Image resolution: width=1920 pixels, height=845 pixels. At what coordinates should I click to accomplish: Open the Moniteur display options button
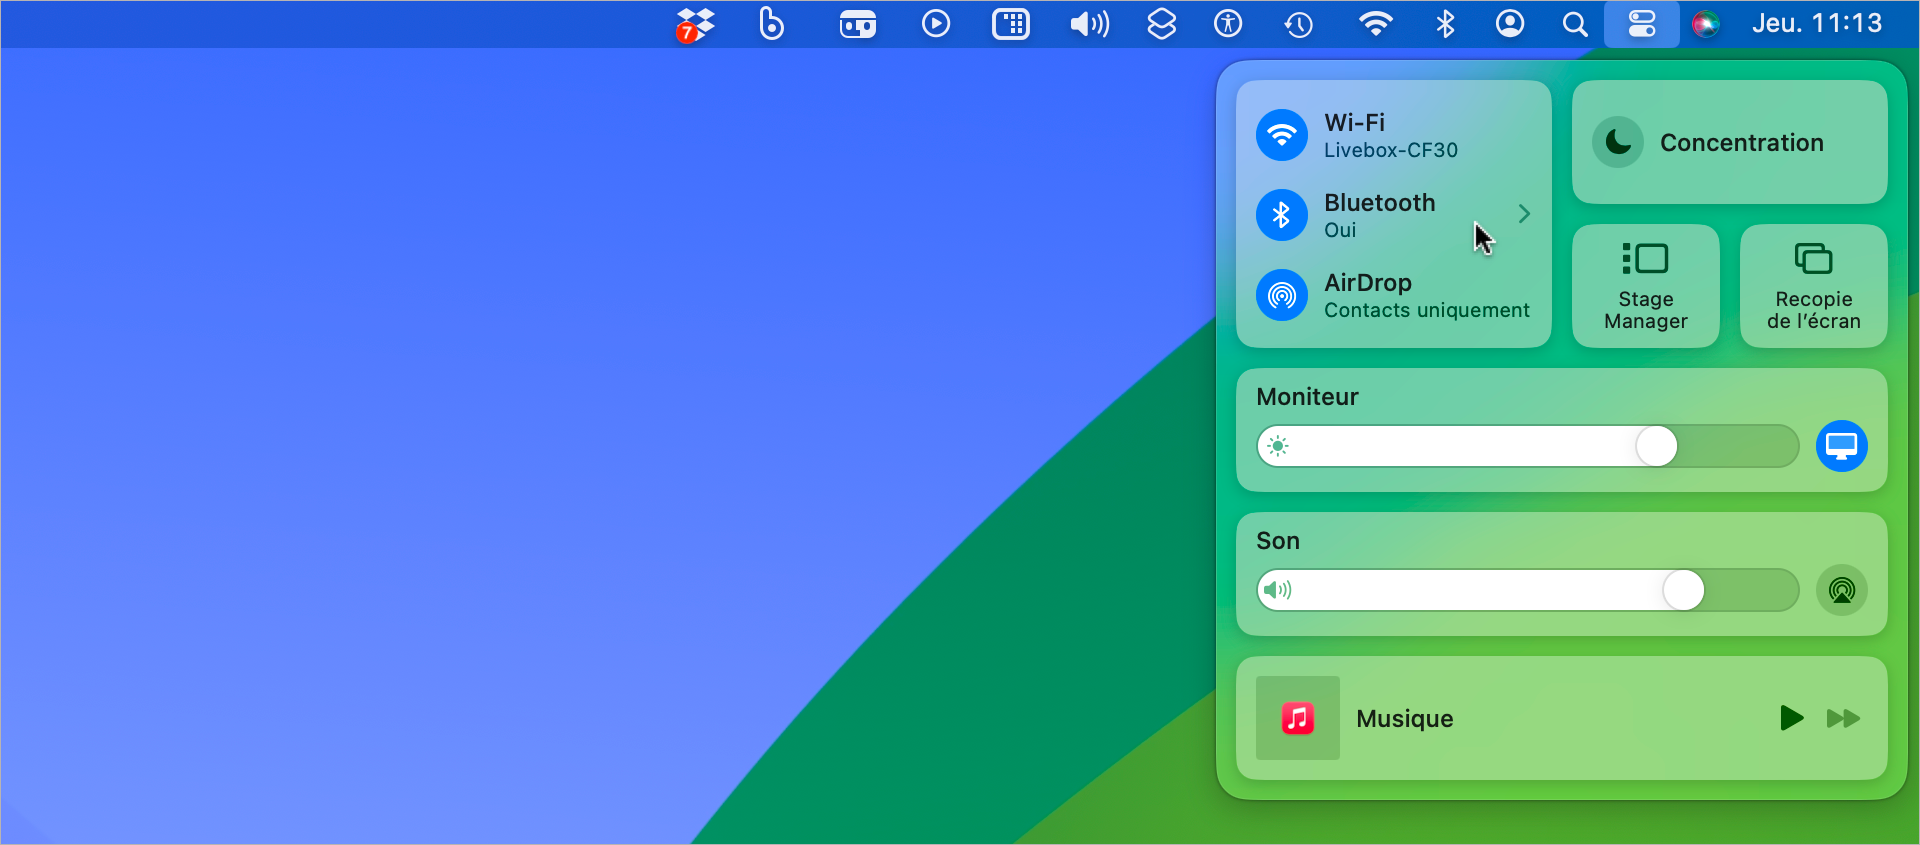pos(1842,446)
